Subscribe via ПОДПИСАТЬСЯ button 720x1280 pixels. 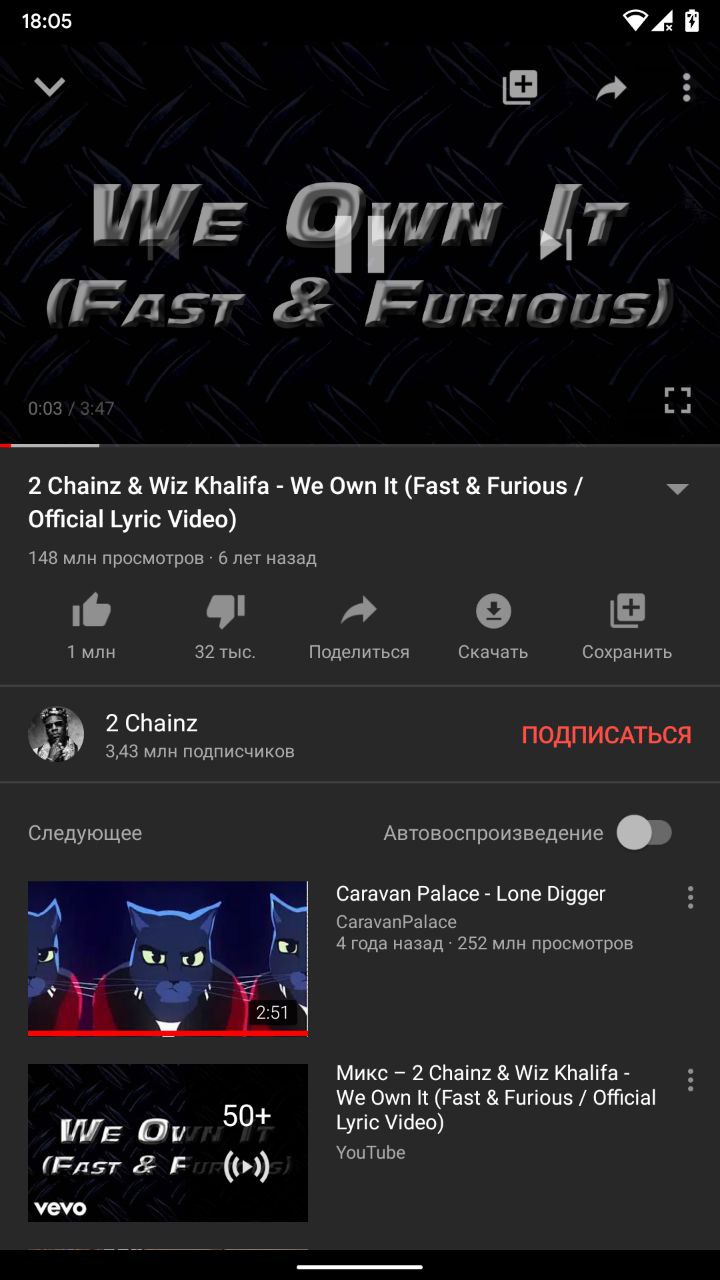[x=606, y=735]
